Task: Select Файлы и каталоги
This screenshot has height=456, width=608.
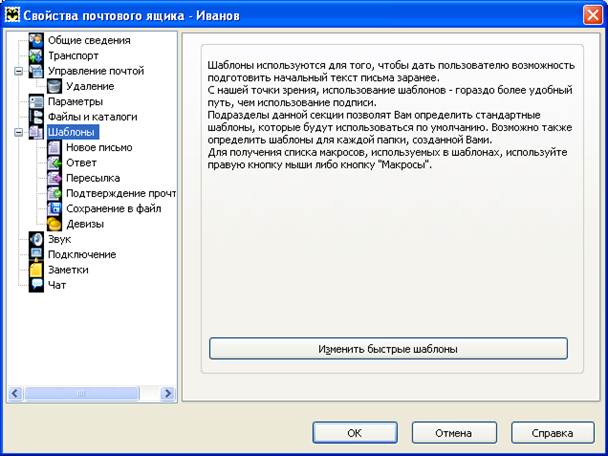Action: [92, 117]
